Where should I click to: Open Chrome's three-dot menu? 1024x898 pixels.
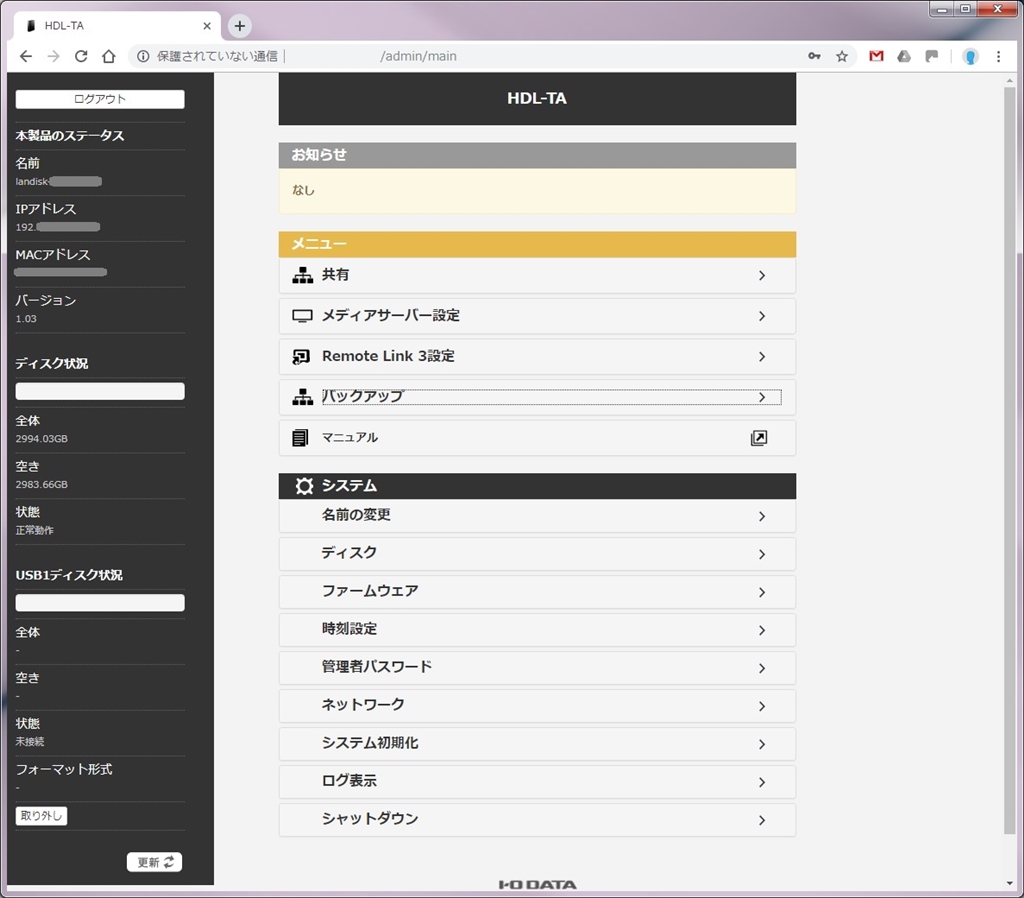[x=999, y=56]
